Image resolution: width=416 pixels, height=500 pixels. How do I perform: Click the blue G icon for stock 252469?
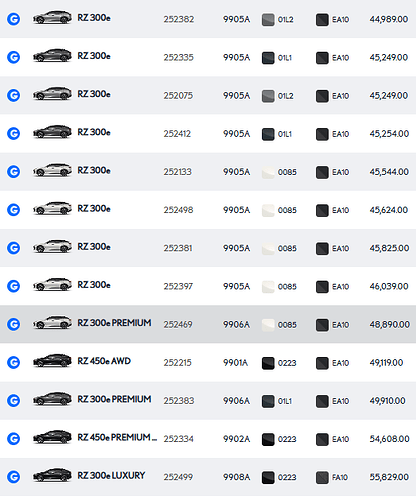coord(14,324)
